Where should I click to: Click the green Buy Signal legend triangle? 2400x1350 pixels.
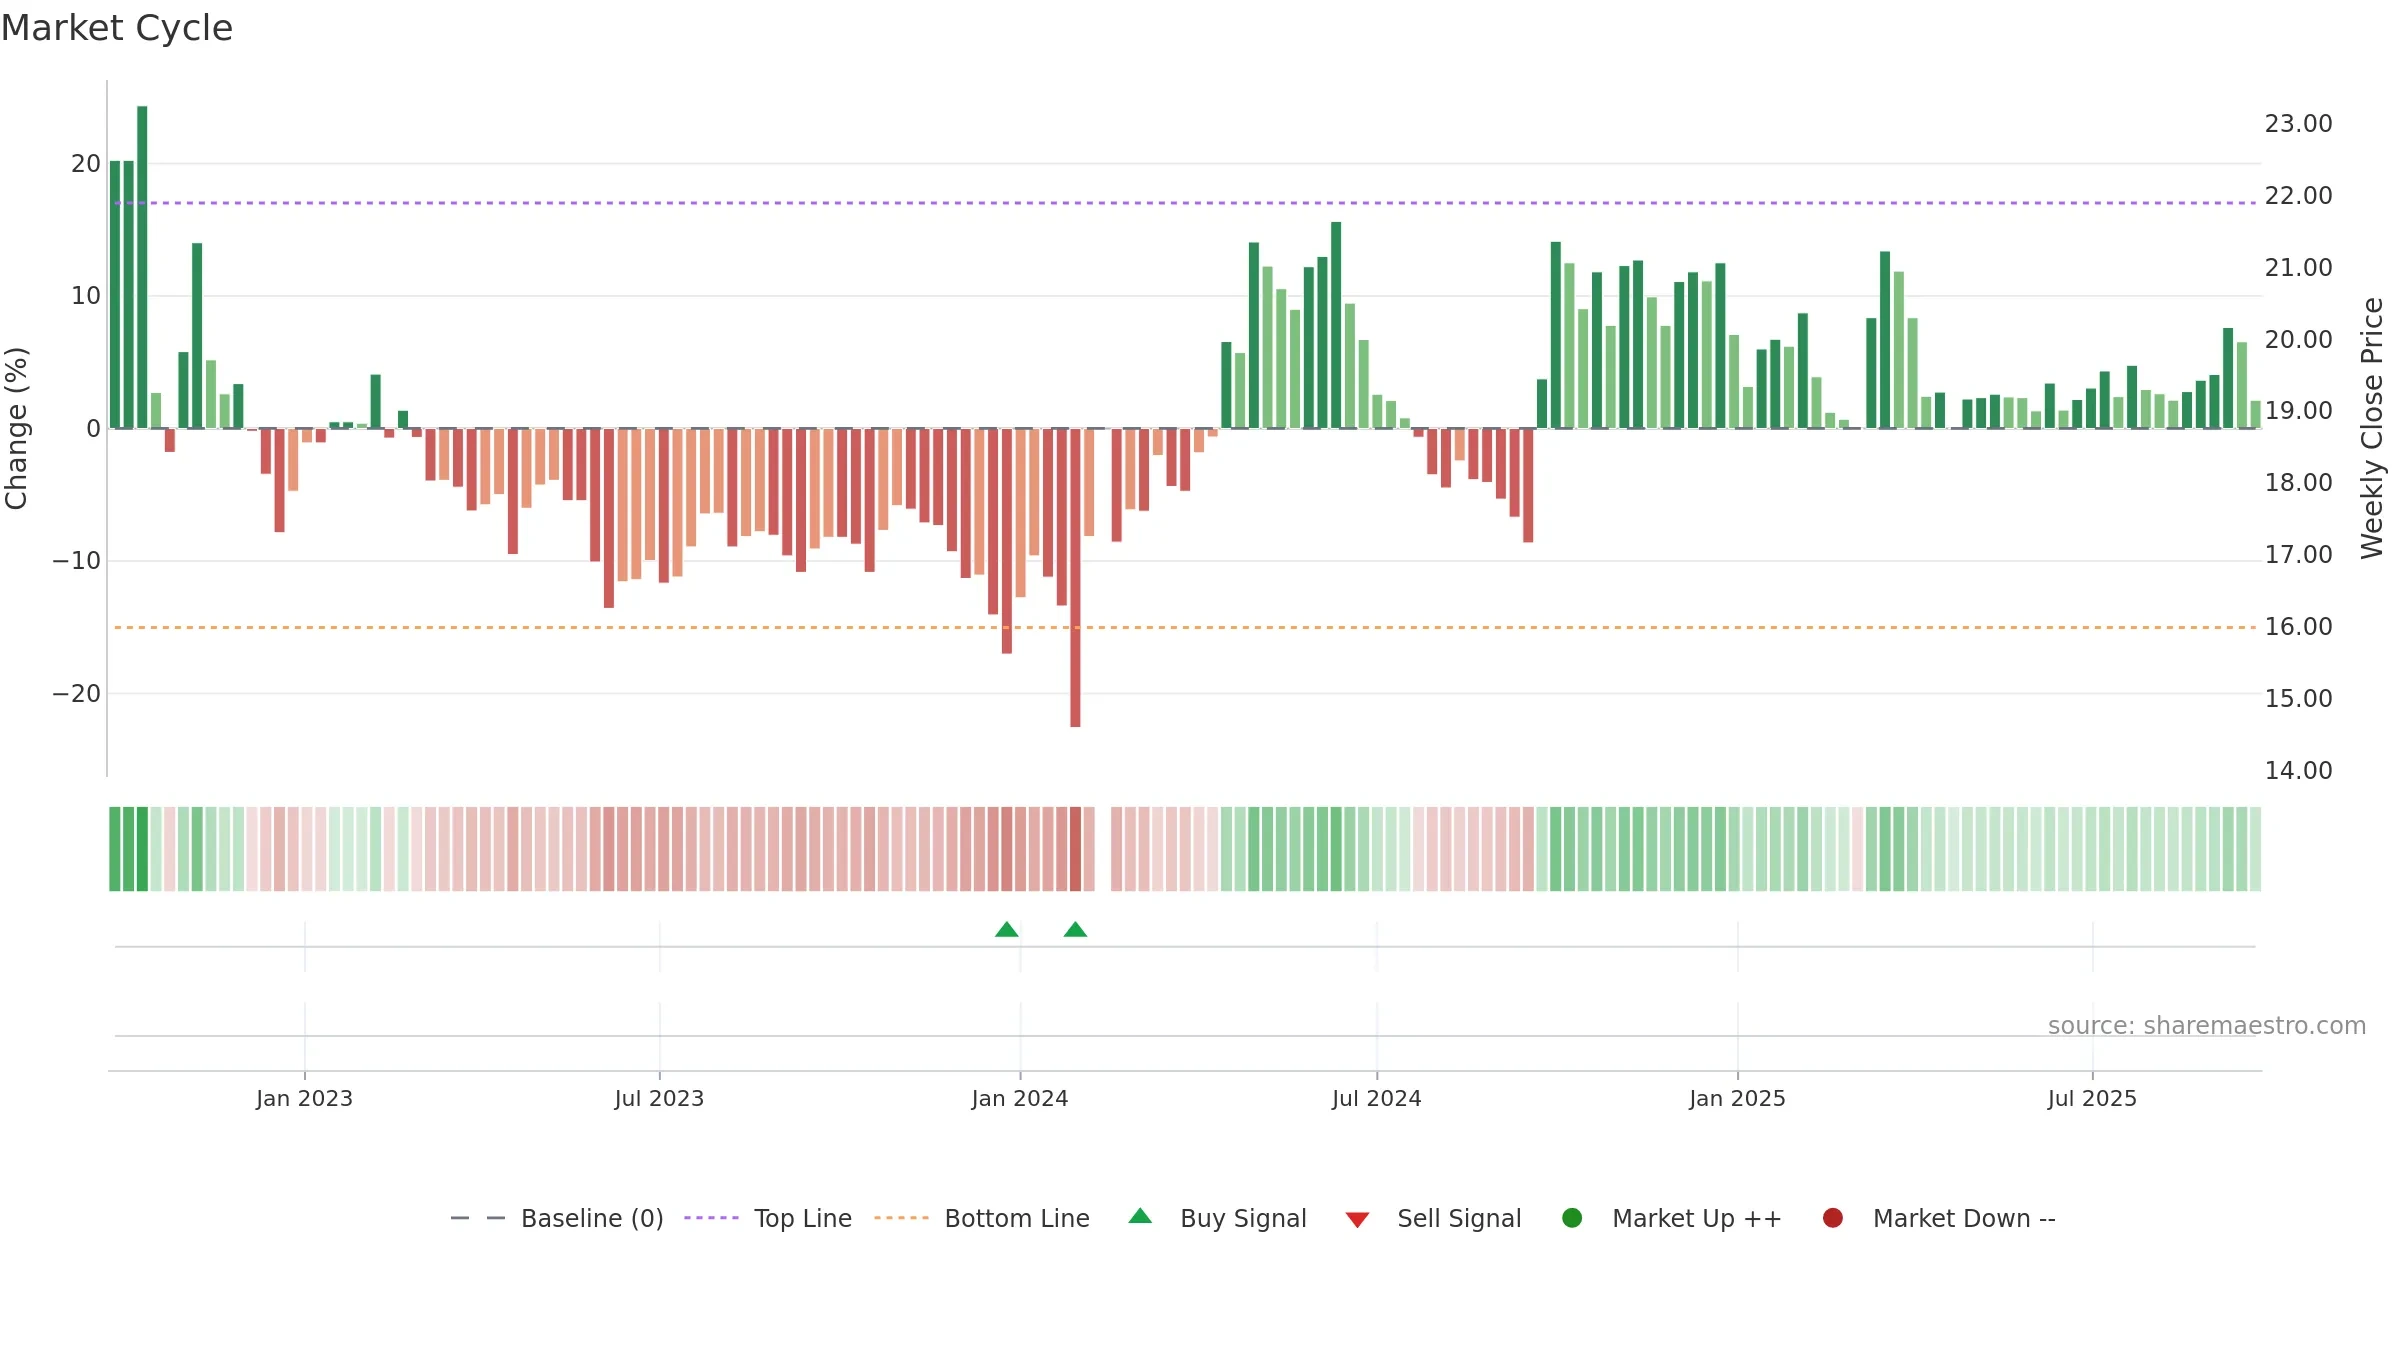[1140, 1216]
